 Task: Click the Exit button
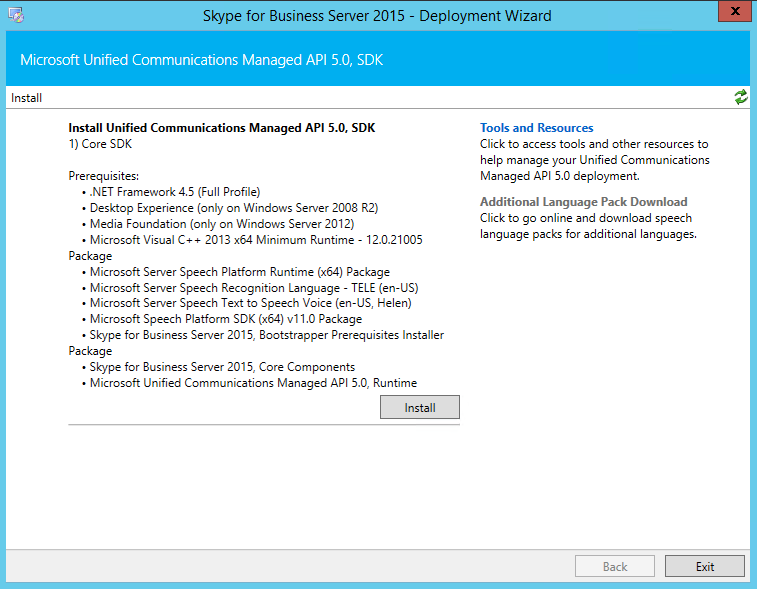pos(705,566)
